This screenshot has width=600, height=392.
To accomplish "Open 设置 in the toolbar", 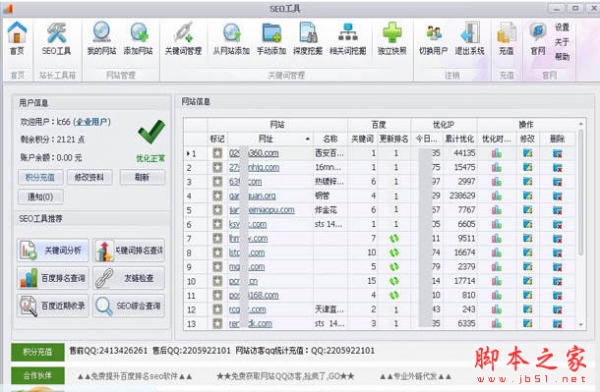I will click(x=562, y=27).
